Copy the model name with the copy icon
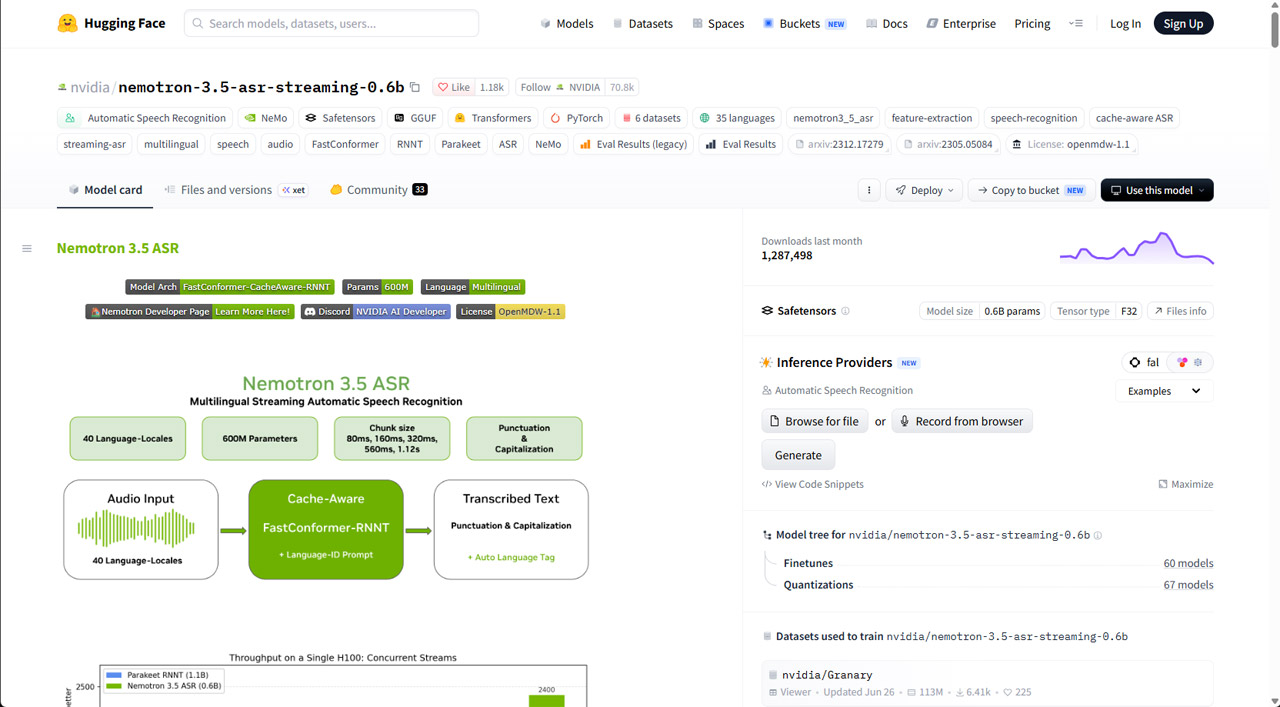The width and height of the screenshot is (1280, 707). pos(415,87)
